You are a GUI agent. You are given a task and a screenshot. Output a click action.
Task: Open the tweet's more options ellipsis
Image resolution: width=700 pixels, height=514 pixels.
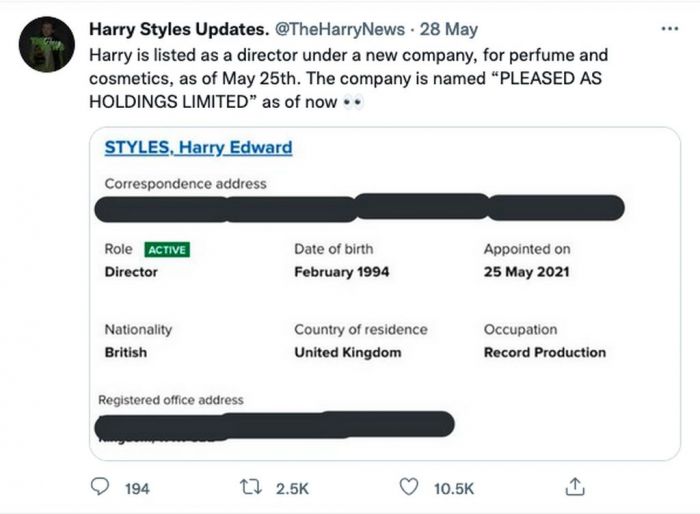[670, 28]
